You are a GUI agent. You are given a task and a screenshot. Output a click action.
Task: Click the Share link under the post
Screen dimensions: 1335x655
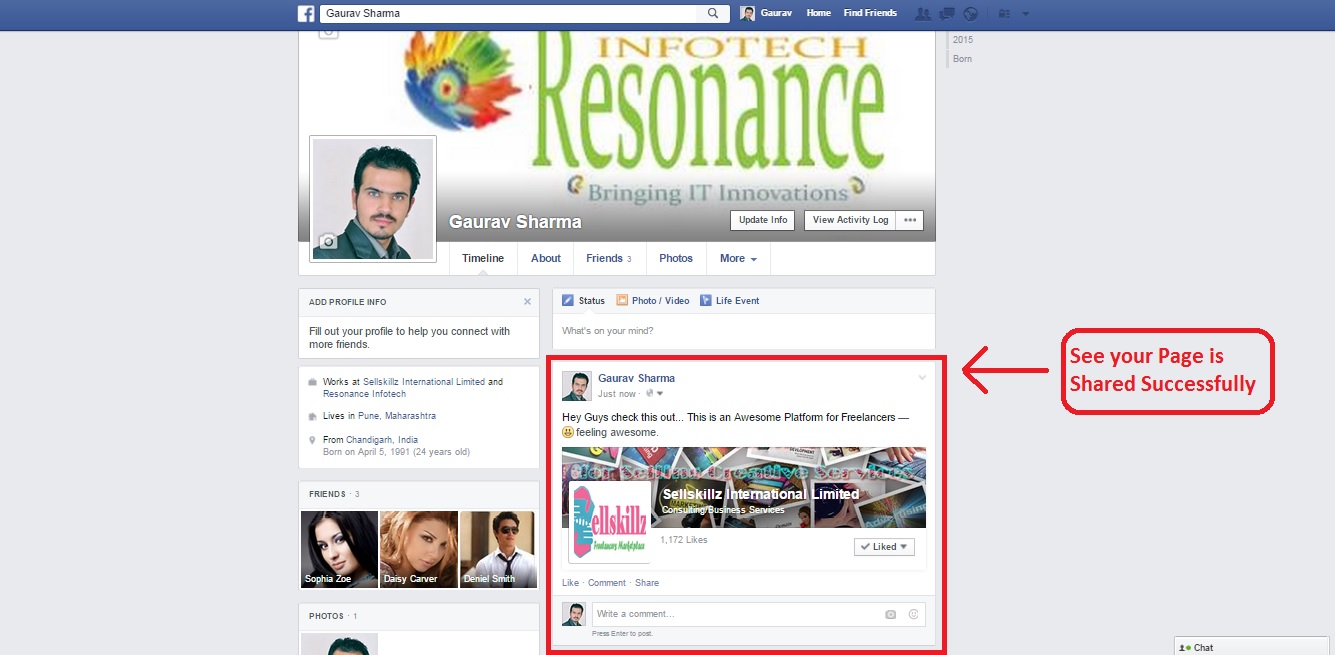(647, 583)
